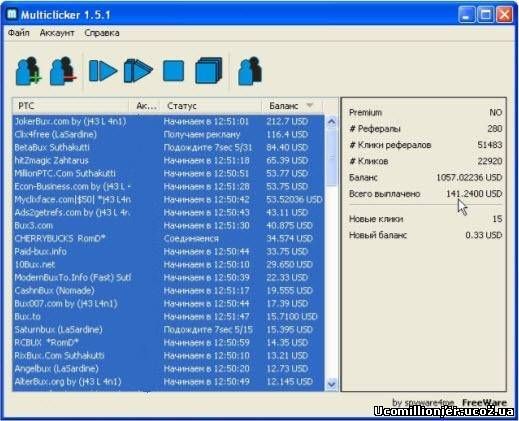Viewport: 519px width, 421px height.
Task: Select the Ads2getrefs.com row
Action: (168, 212)
